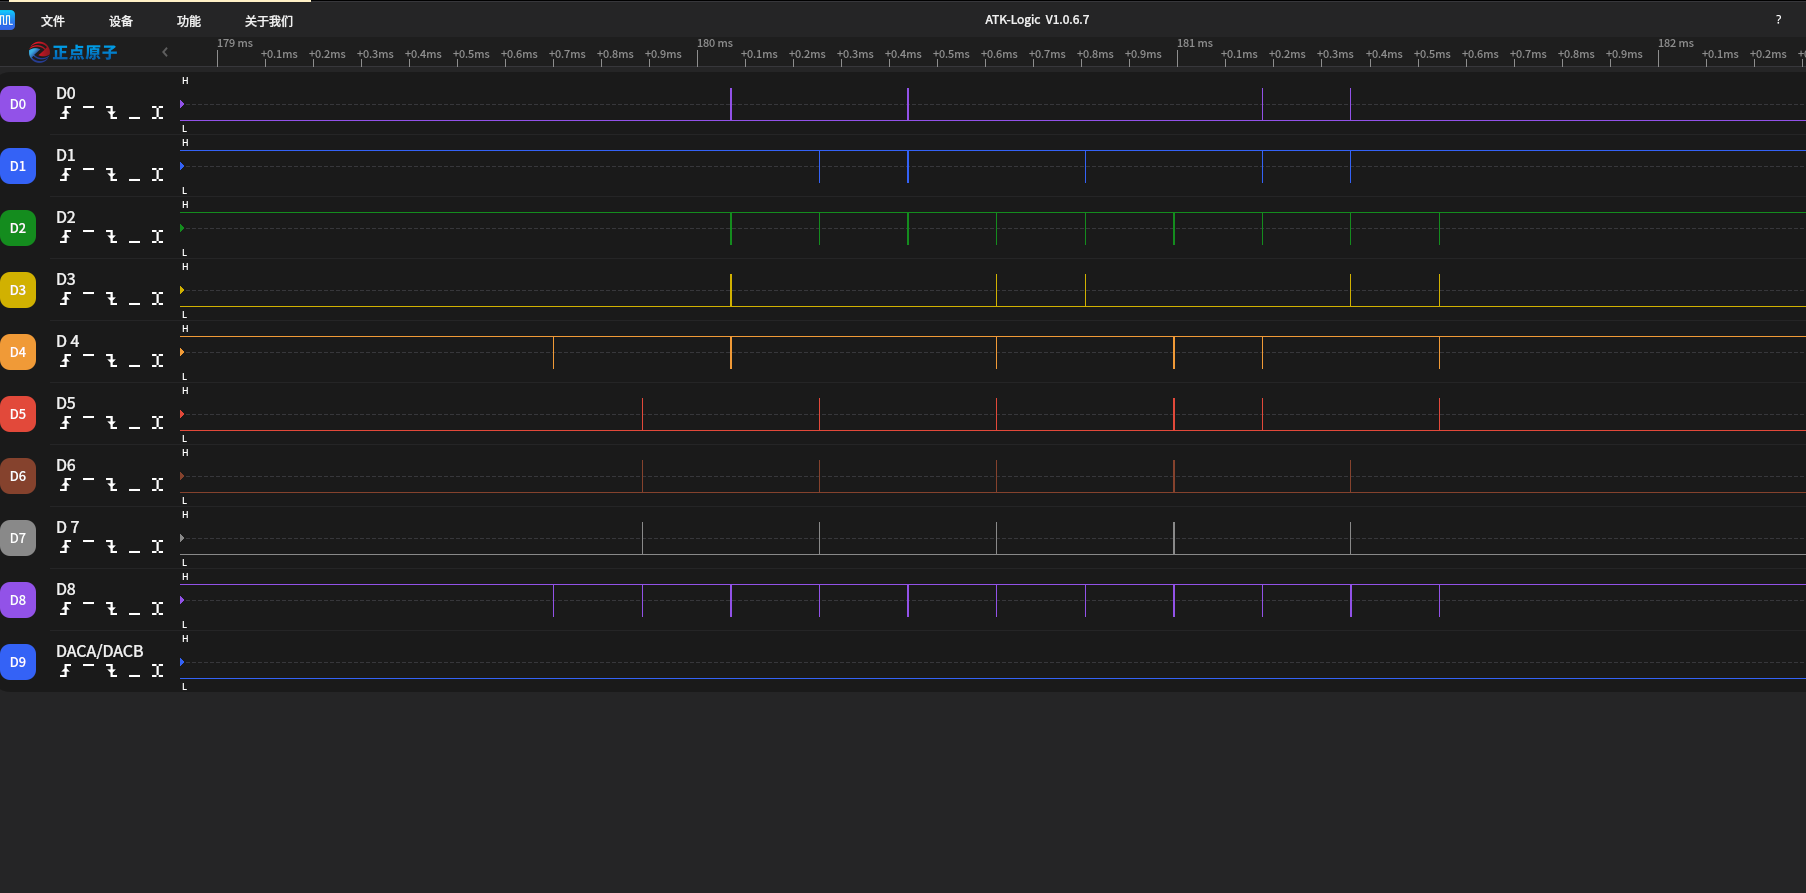Click the blue D9 channel badge
This screenshot has height=893, width=1806.
pyautogui.click(x=18, y=662)
